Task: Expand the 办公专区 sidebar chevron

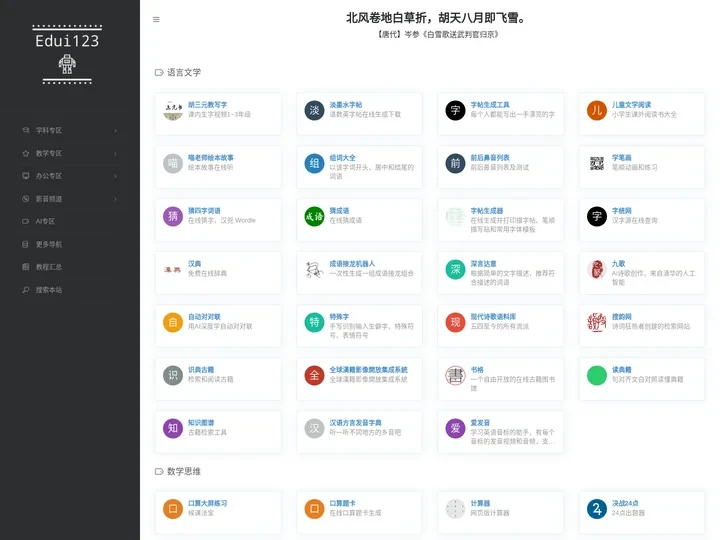Action: [x=115, y=176]
